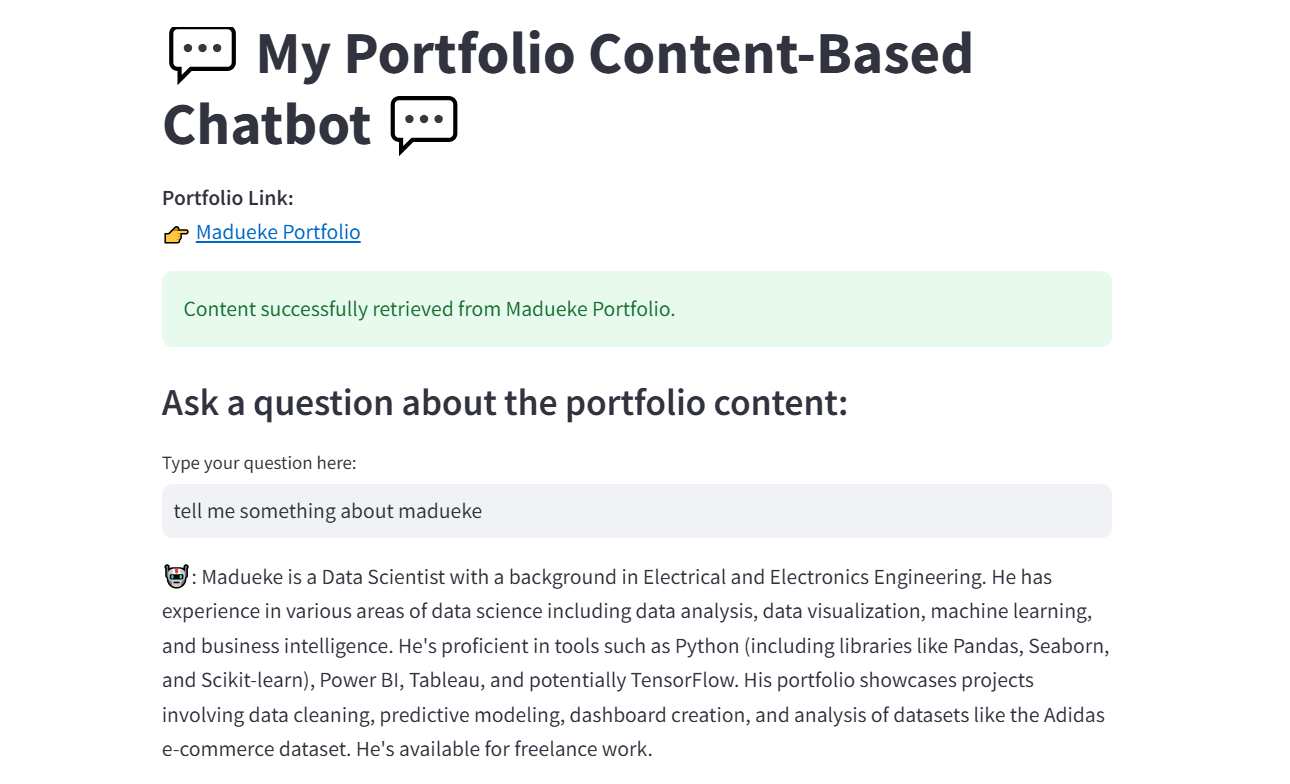Image resolution: width=1290 pixels, height=784 pixels.
Task: Click the "Ask a question about" heading
Action: (x=504, y=403)
